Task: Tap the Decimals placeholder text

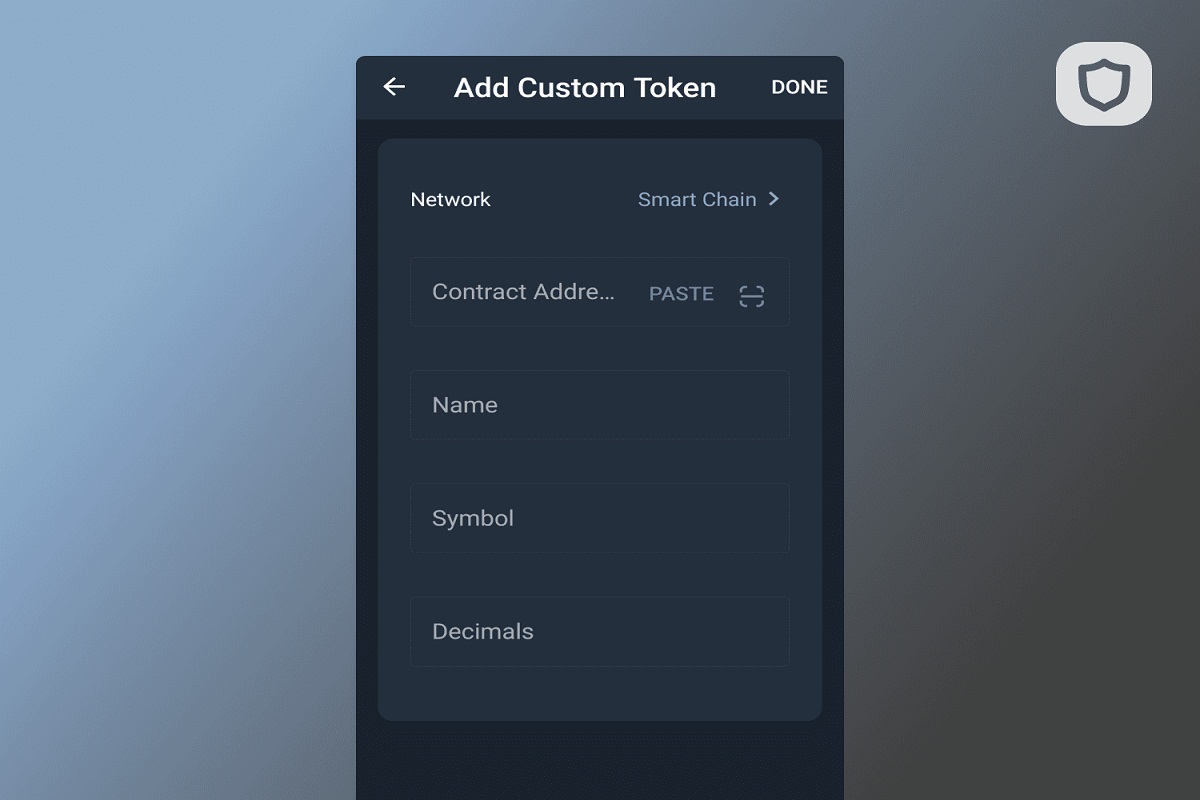Action: tap(483, 631)
